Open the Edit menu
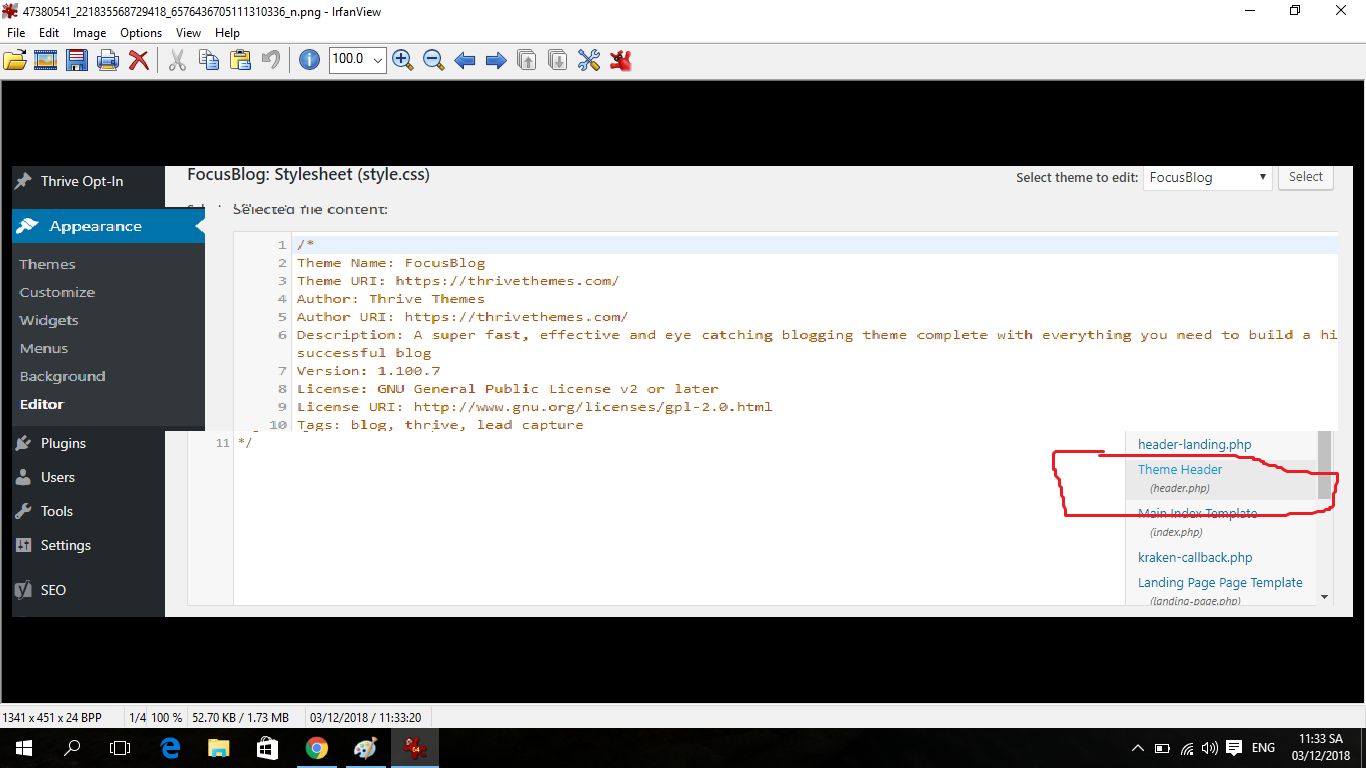Viewport: 1366px width, 768px height. coord(49,33)
